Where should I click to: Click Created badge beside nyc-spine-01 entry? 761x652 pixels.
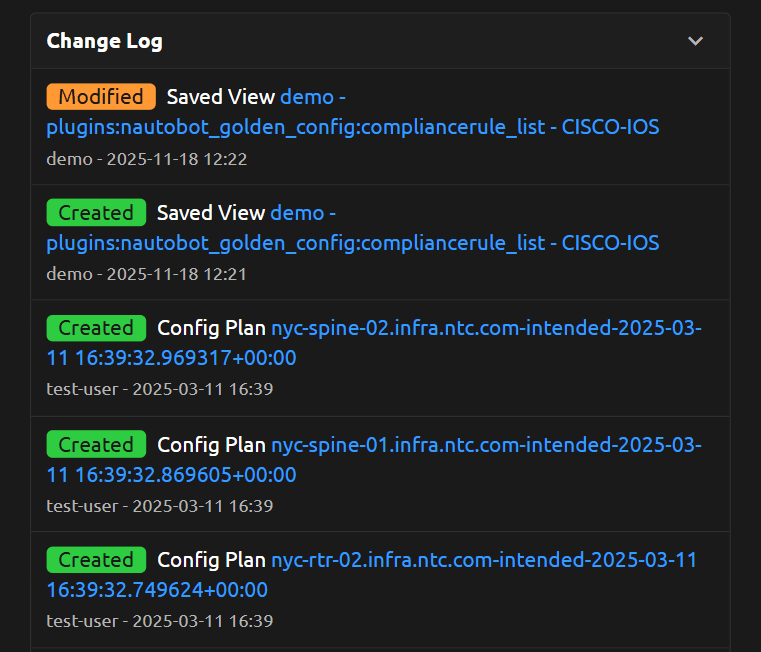(96, 445)
